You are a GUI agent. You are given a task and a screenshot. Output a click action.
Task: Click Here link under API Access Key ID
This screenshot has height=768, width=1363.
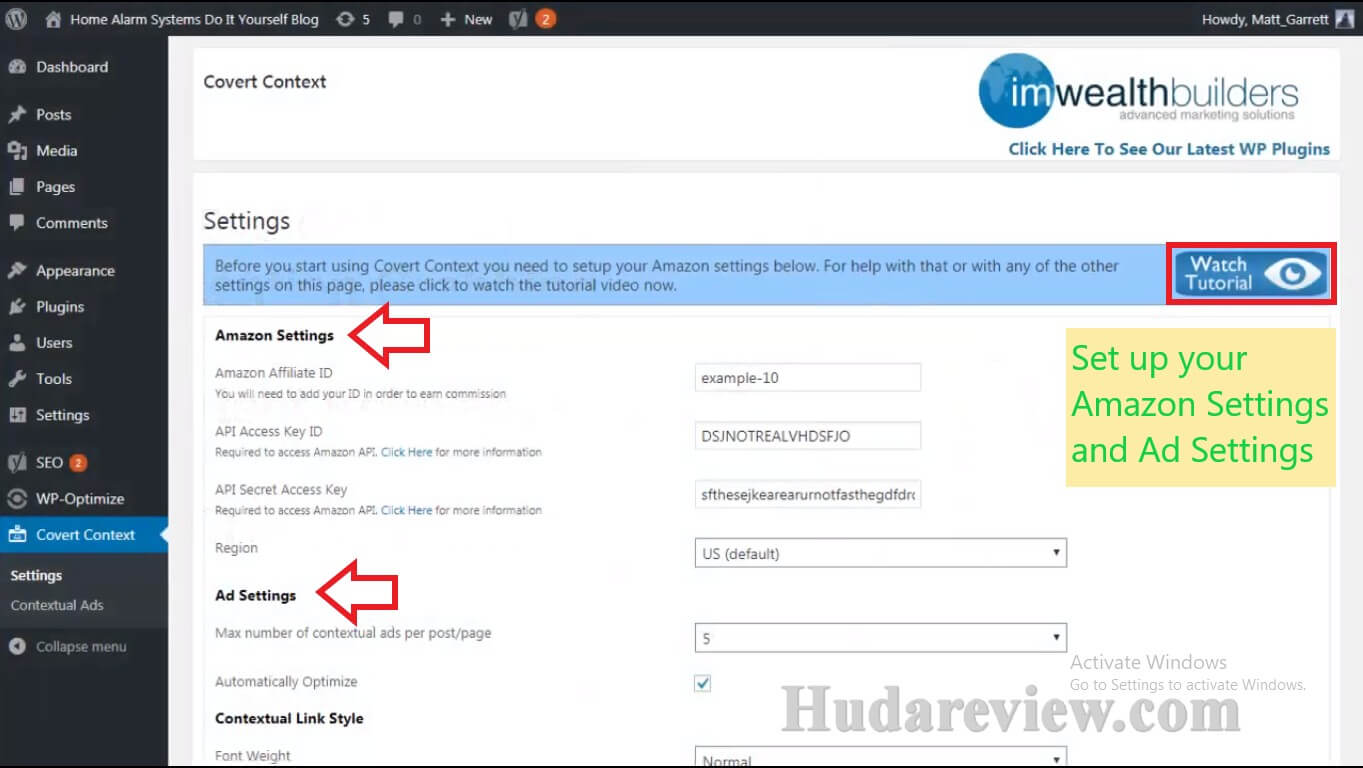[x=406, y=452]
